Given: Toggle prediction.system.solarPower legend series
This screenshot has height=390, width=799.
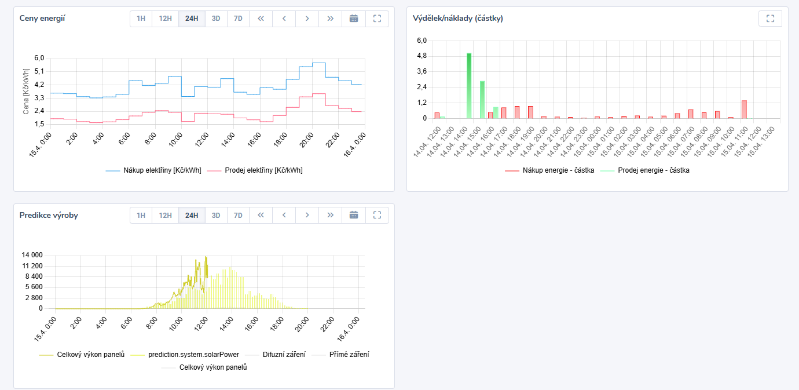Looking at the screenshot, I should 185,354.
